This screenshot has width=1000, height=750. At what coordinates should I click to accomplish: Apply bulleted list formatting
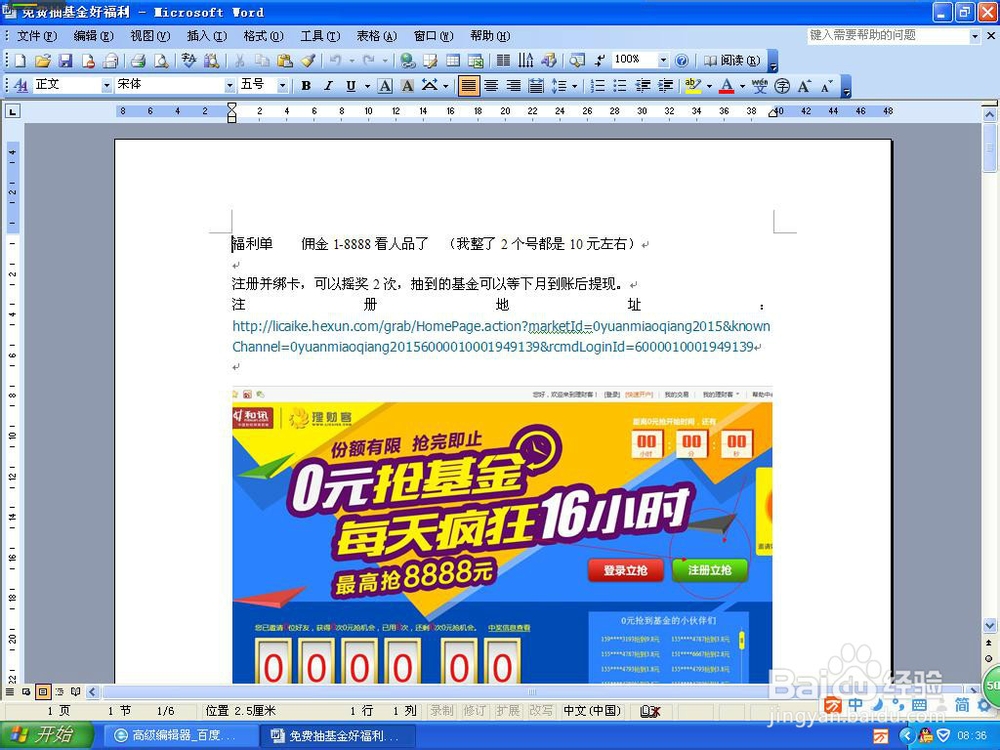coord(620,85)
